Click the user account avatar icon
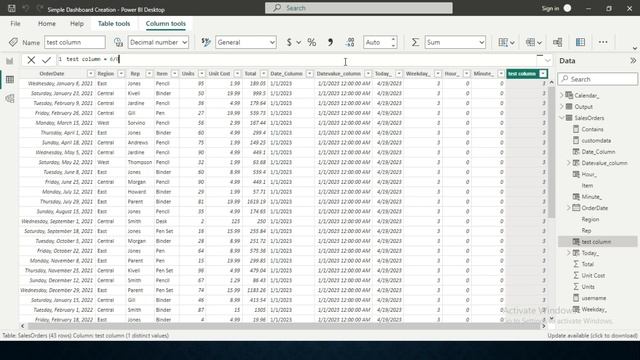Viewport: 640px width, 360px height. (567, 8)
